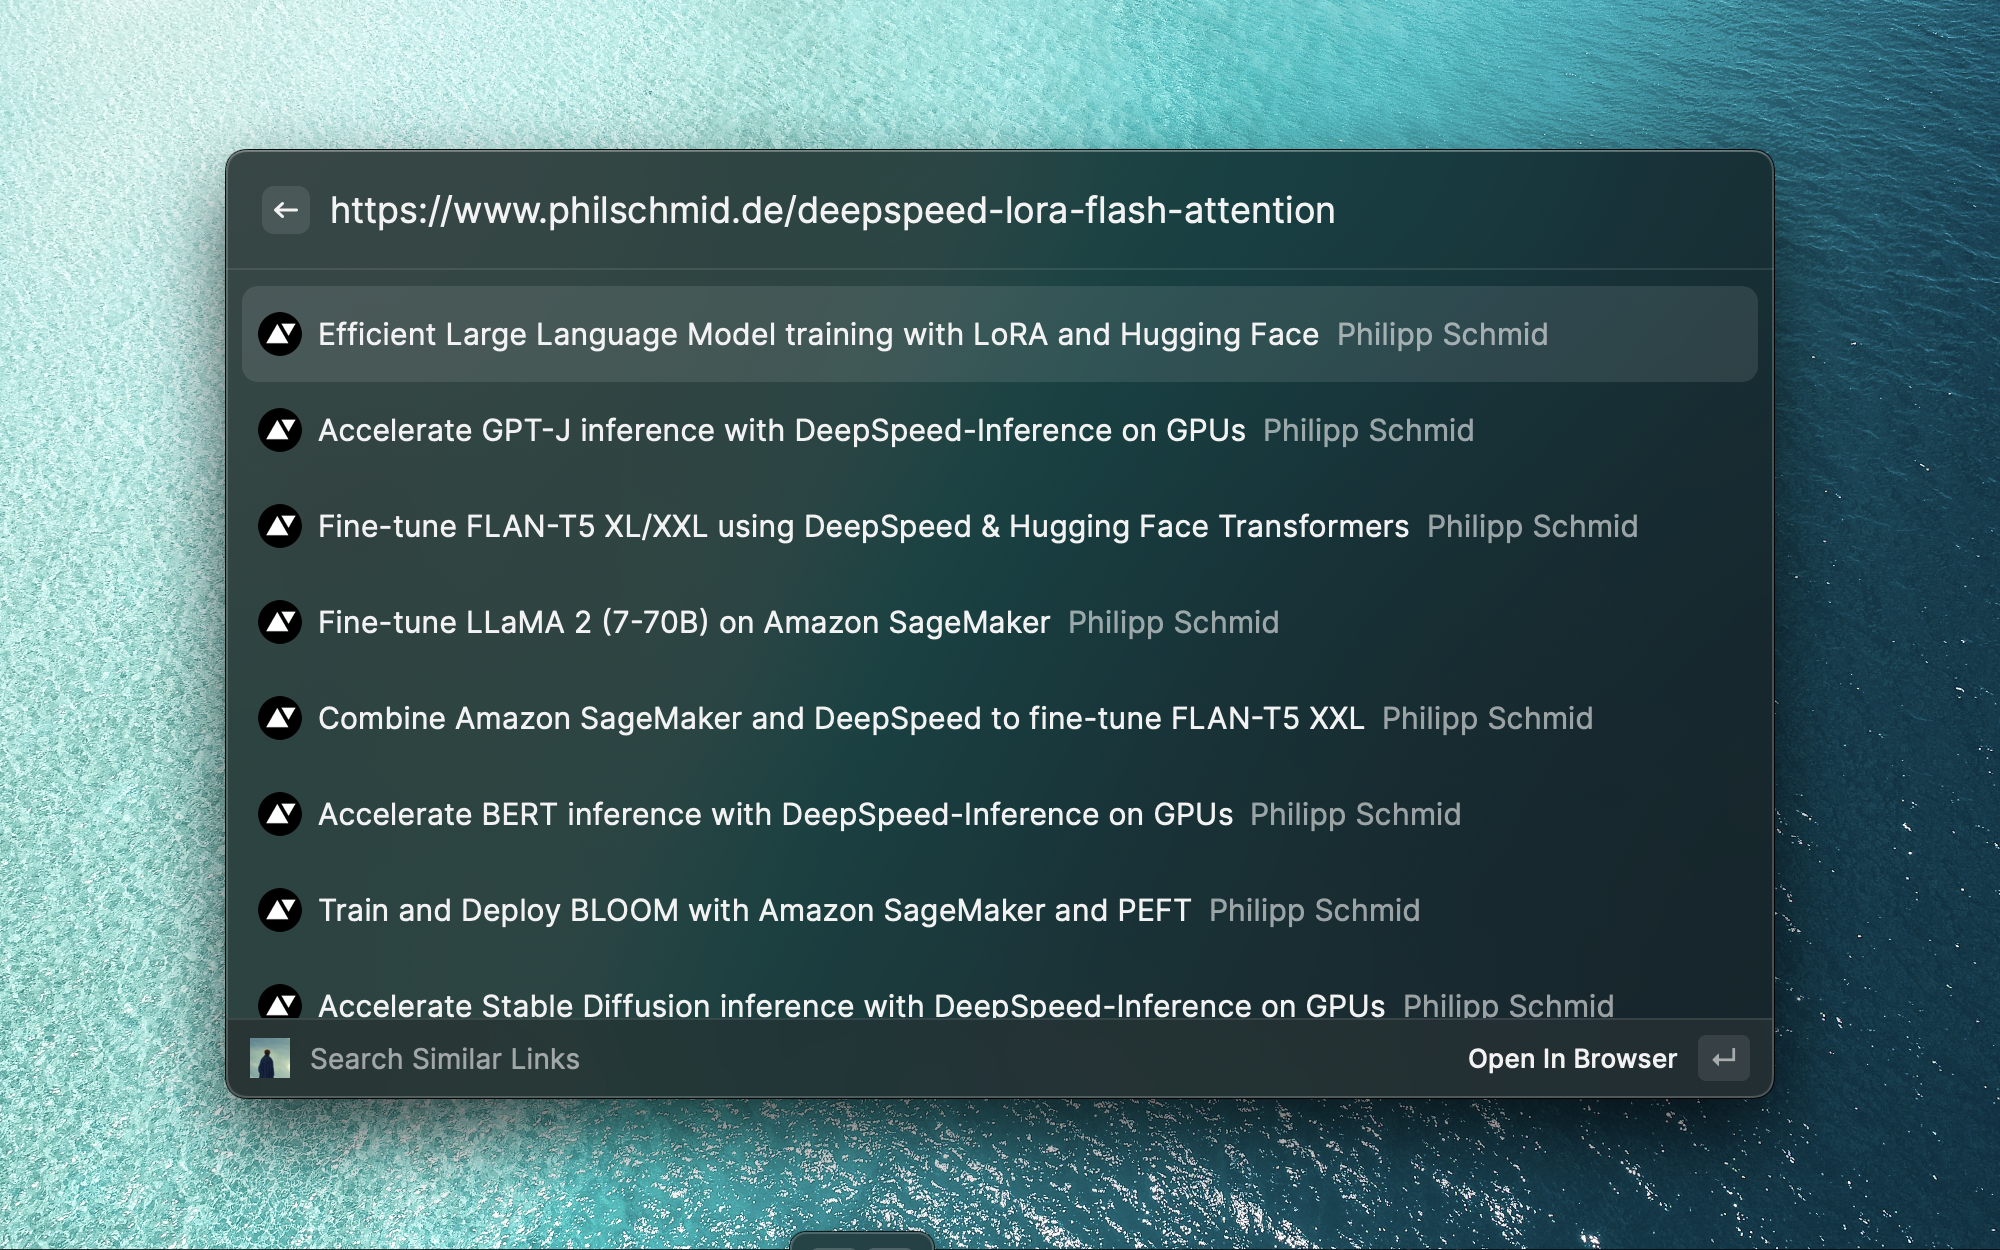Pick Accelerate BERT inference with DeepSpeed-Inference

coord(775,814)
